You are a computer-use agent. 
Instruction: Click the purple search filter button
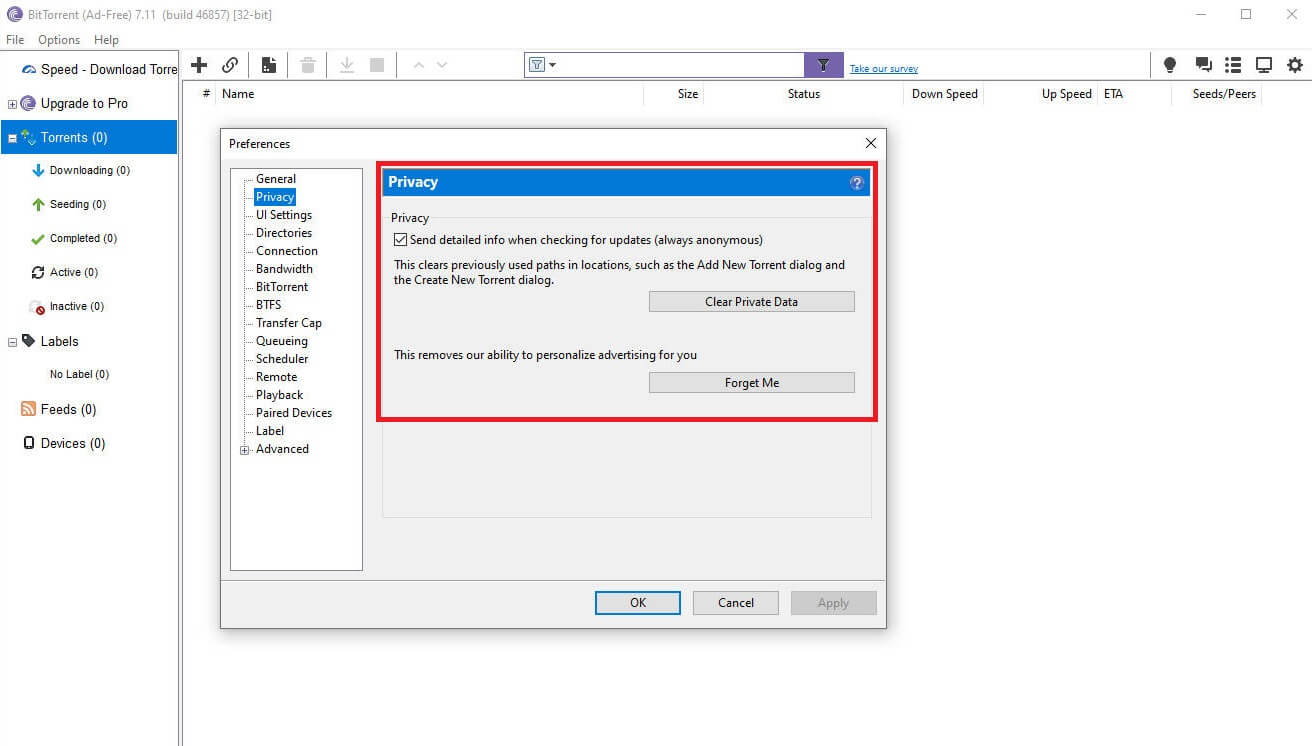click(x=824, y=65)
